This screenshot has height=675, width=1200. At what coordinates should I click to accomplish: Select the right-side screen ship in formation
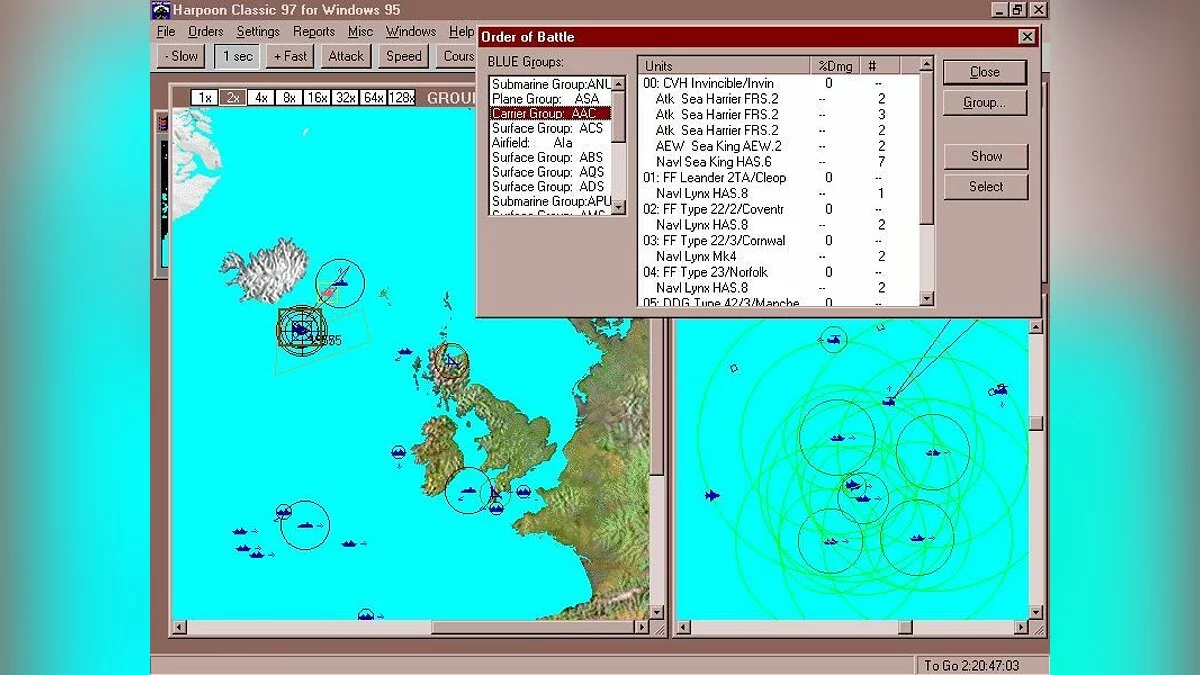(932, 452)
